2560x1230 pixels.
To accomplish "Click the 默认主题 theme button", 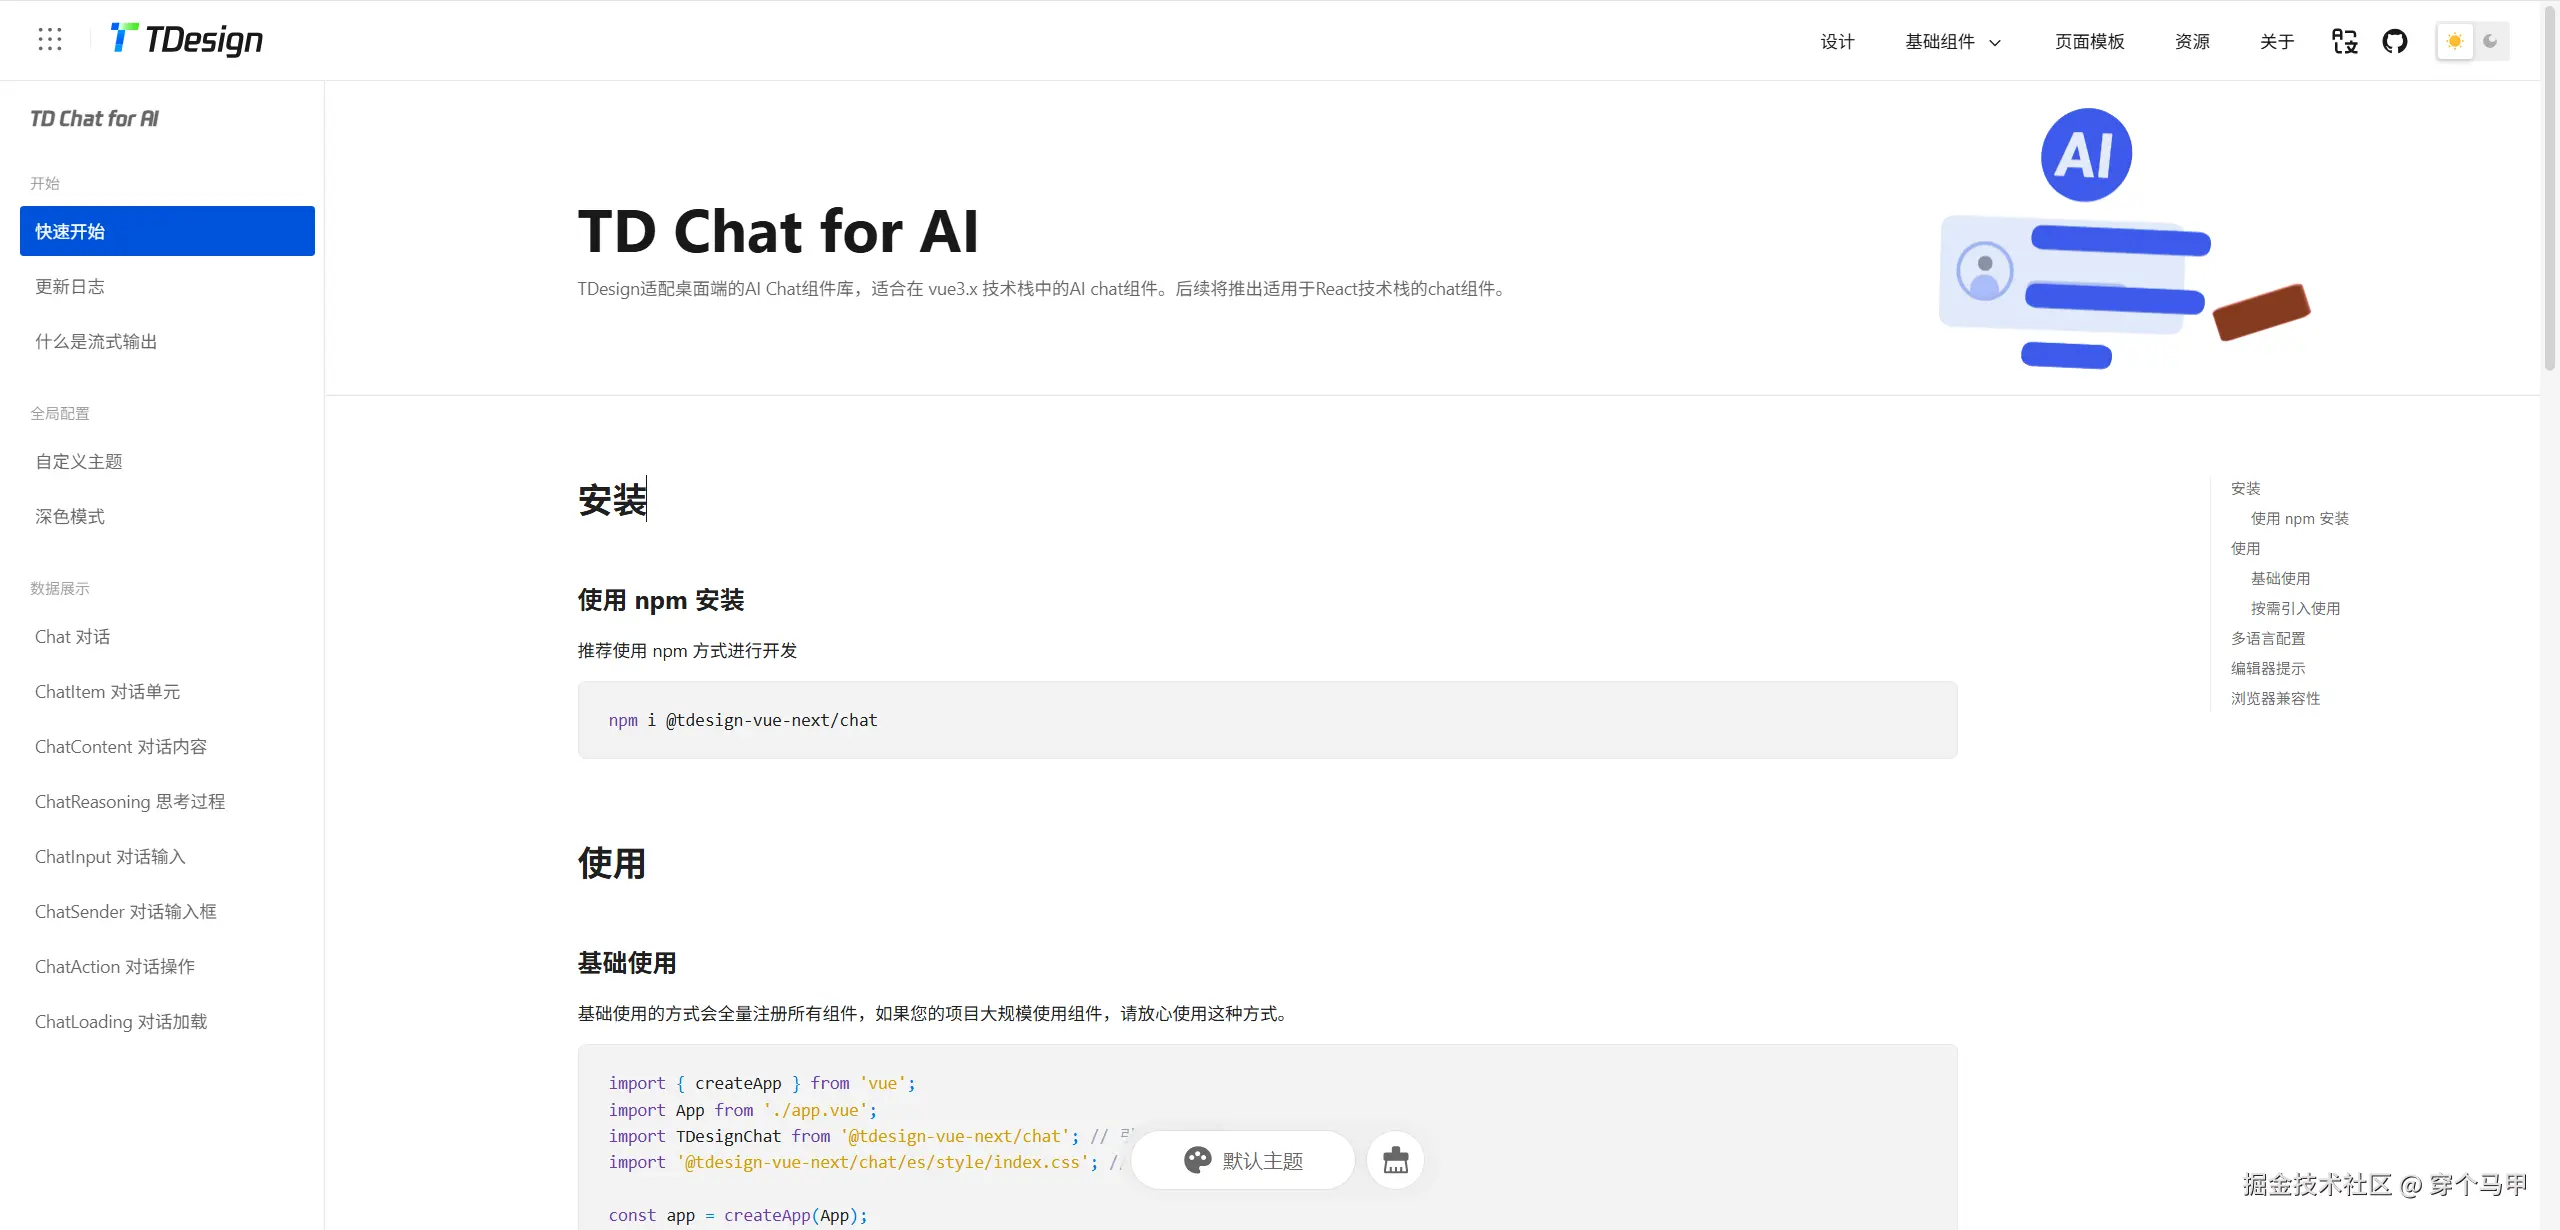I will tap(1262, 1160).
